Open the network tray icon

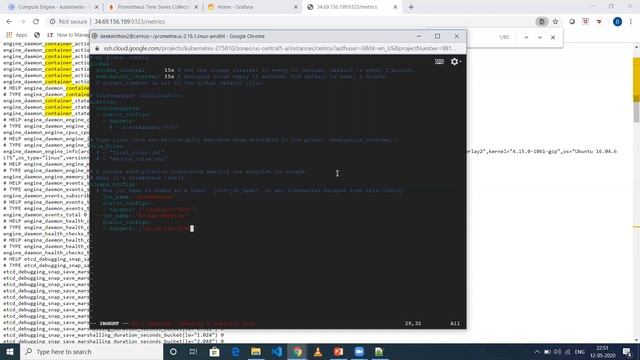point(567,352)
